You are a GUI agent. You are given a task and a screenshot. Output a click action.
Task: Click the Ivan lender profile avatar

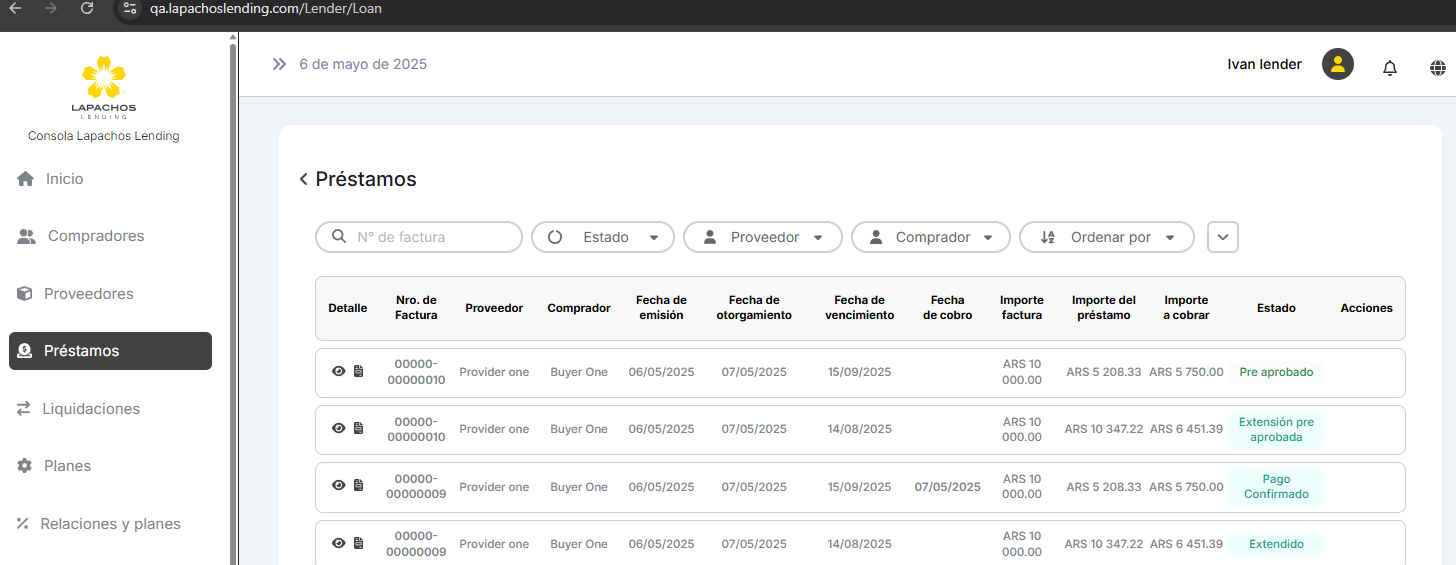1337,65
